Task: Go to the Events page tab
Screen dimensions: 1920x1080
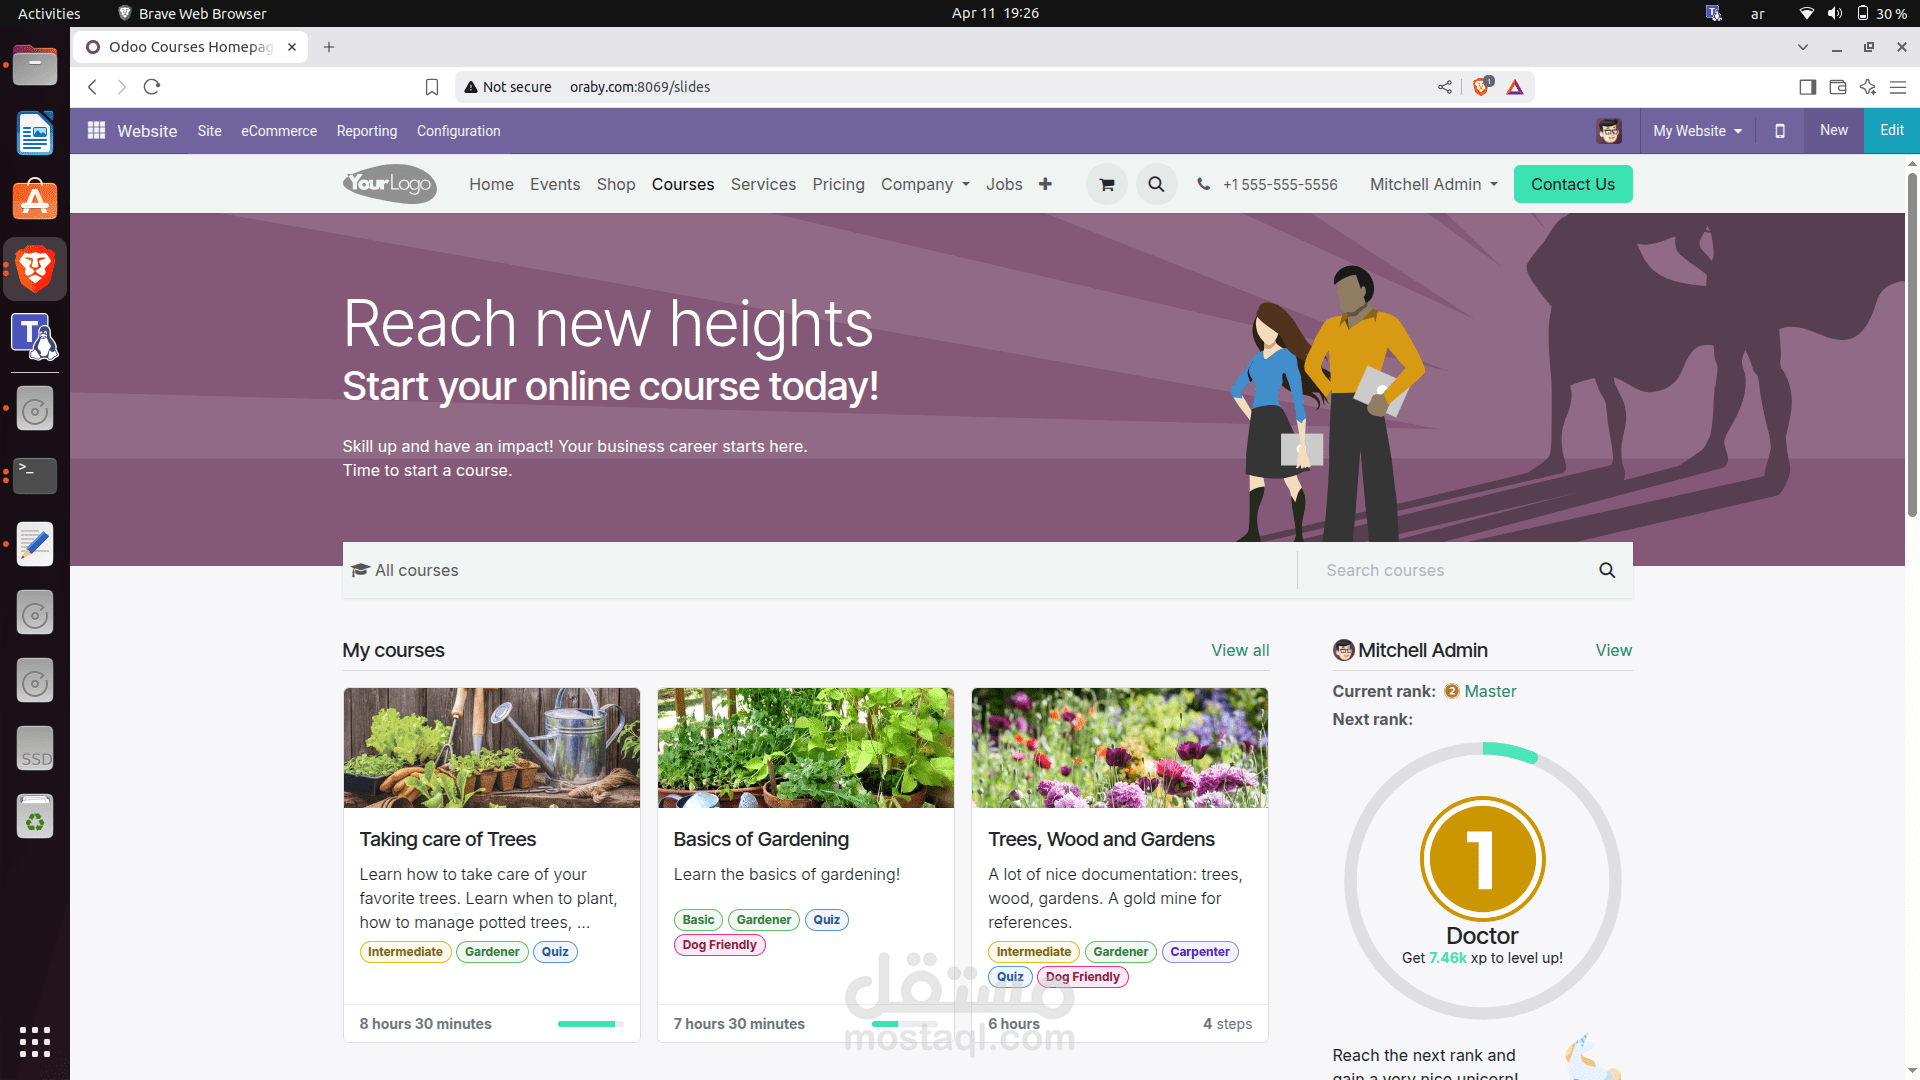Action: [x=554, y=184]
